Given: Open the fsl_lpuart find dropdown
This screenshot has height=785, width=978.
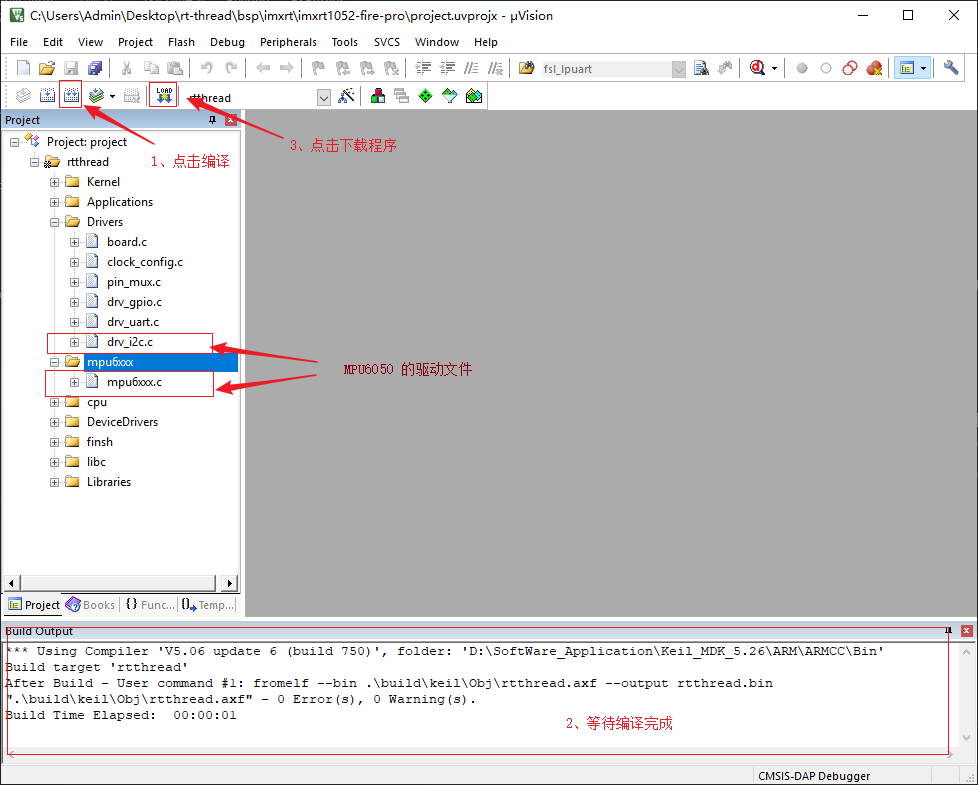Looking at the screenshot, I should 679,69.
